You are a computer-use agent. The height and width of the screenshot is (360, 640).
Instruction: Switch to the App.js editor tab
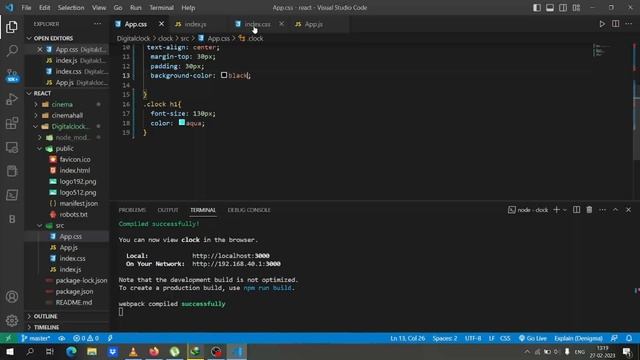coord(313,24)
